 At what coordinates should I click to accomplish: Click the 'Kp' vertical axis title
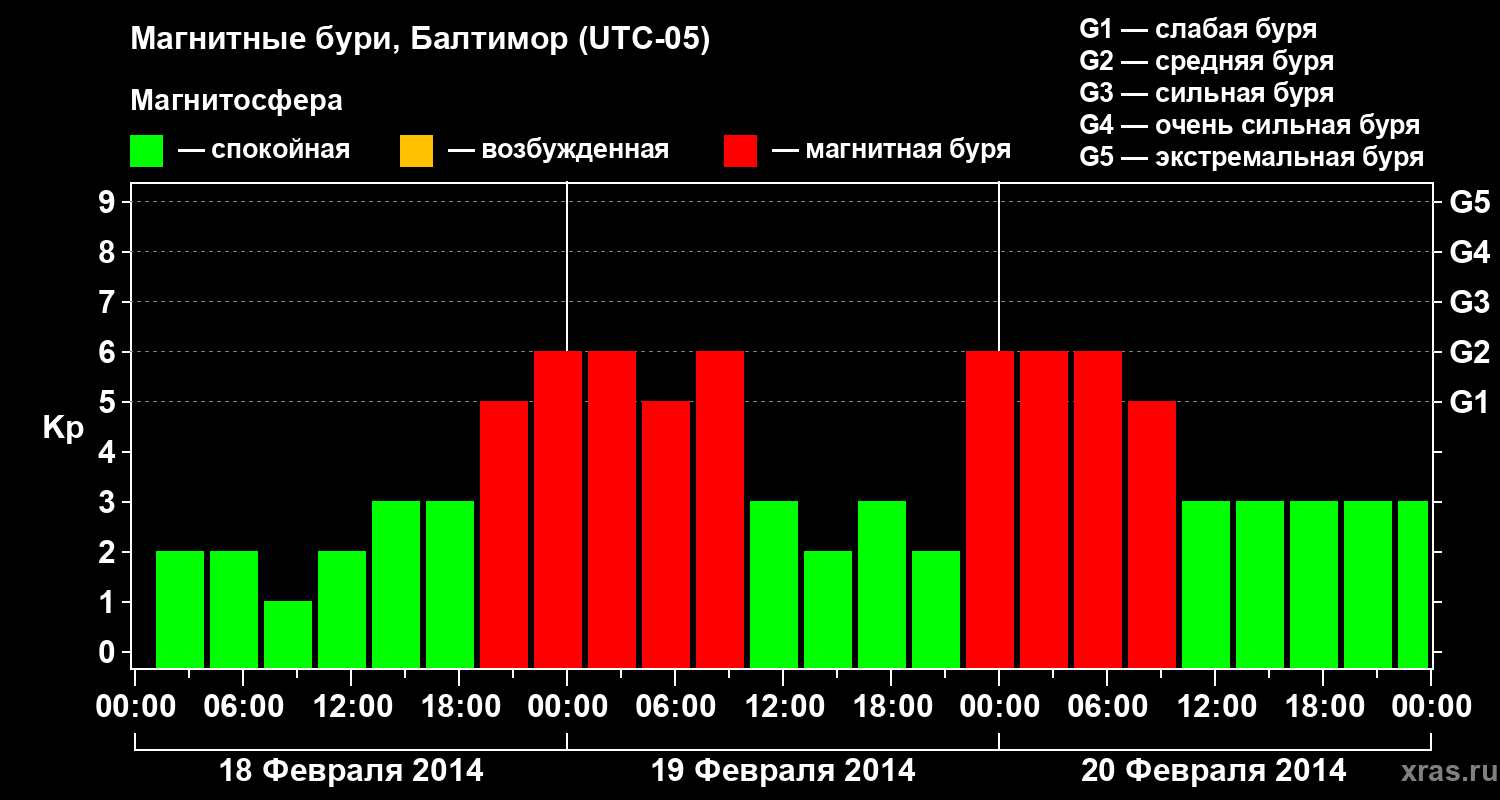pyautogui.click(x=63, y=428)
